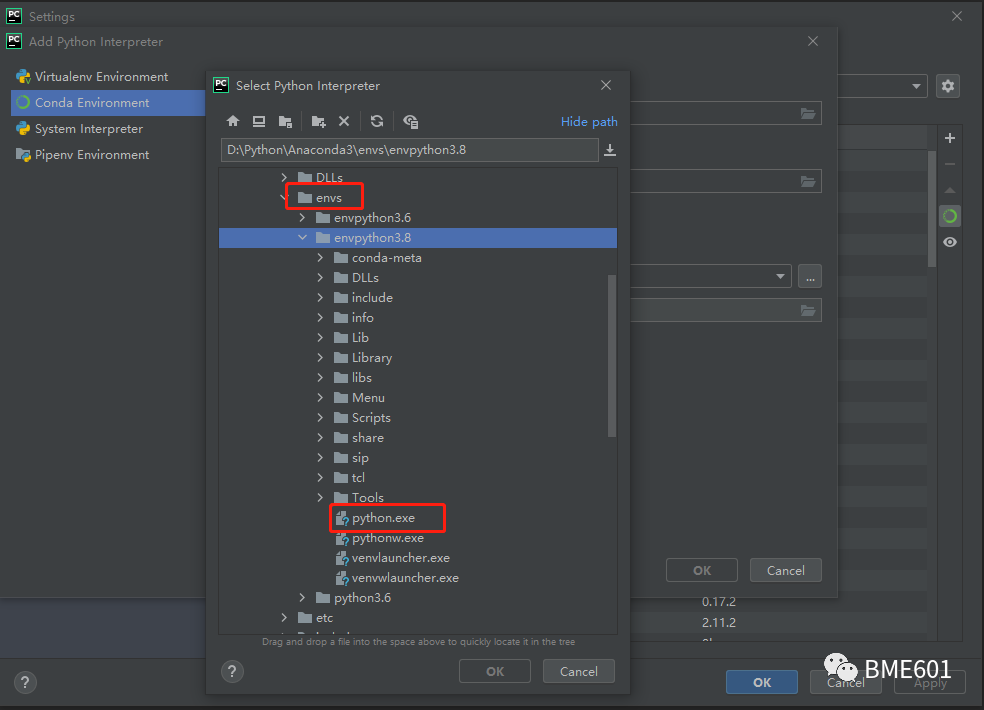The height and width of the screenshot is (710, 984).
Task: Collapse the envpython3.8 folder
Action: coord(302,238)
